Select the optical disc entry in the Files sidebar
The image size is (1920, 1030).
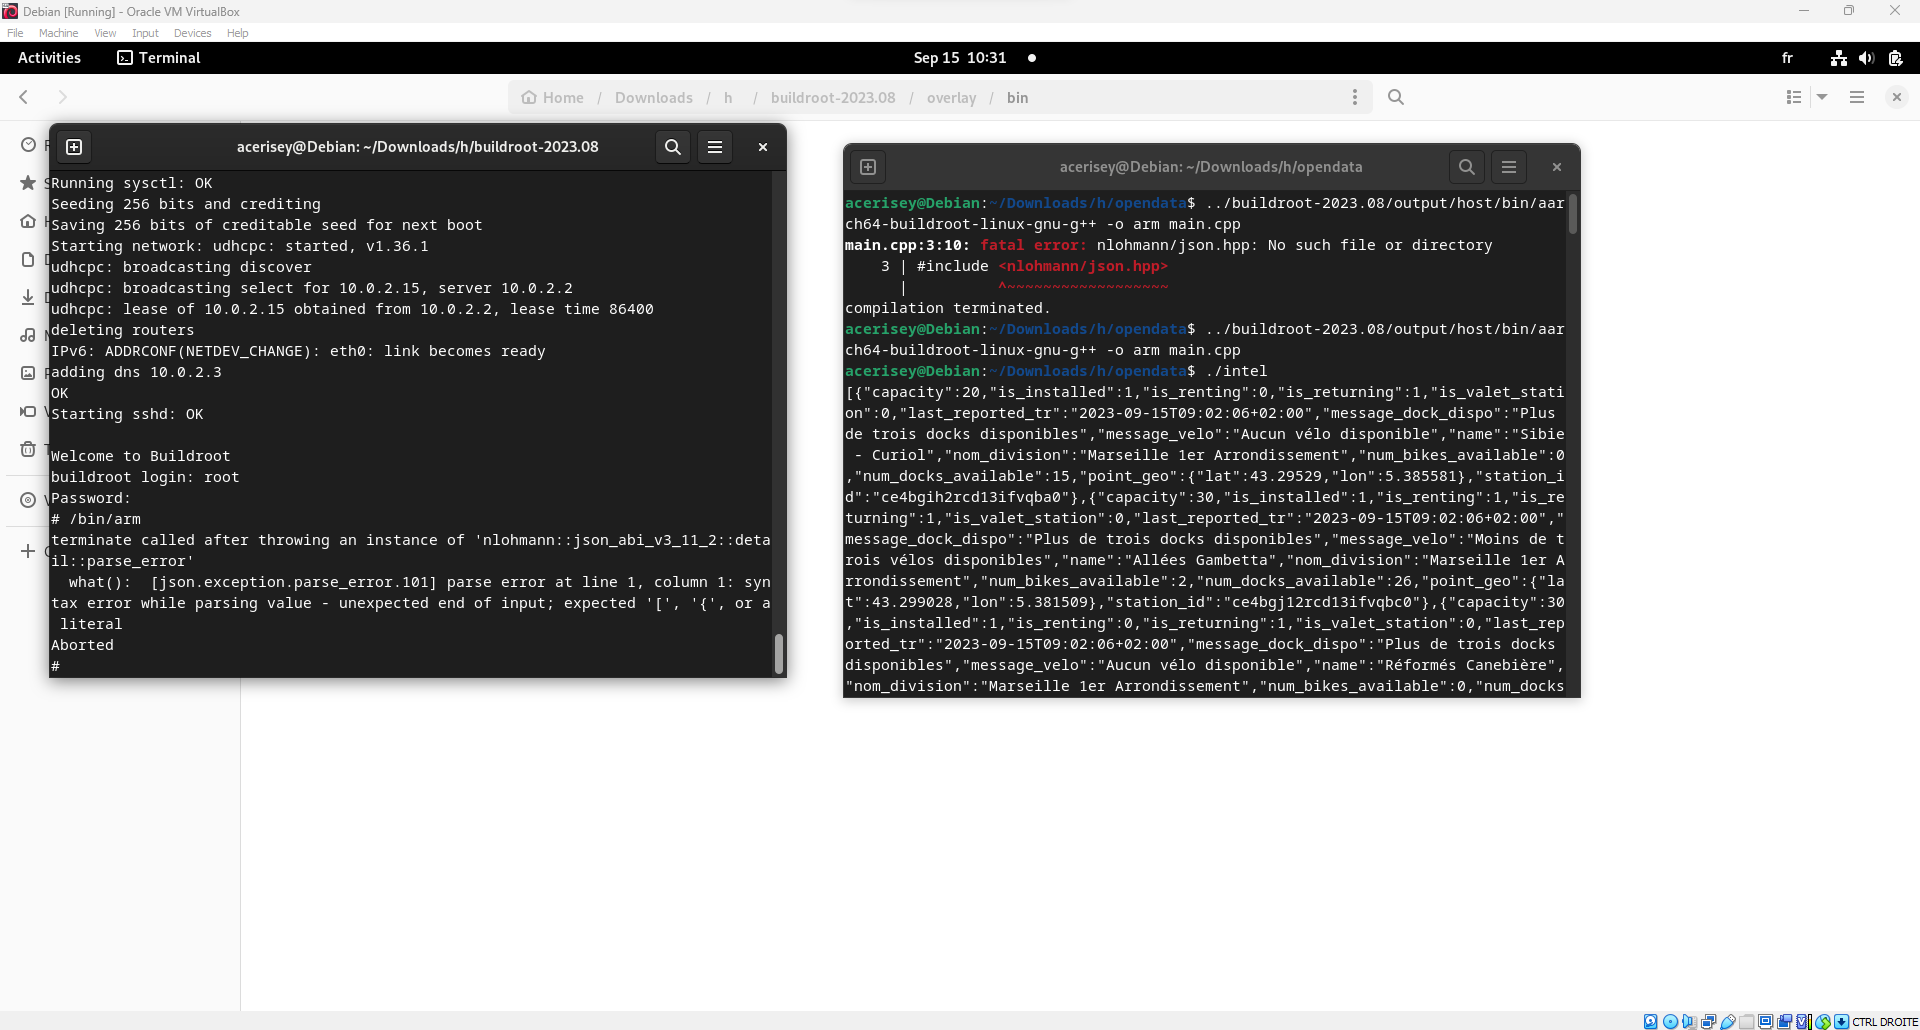(28, 500)
